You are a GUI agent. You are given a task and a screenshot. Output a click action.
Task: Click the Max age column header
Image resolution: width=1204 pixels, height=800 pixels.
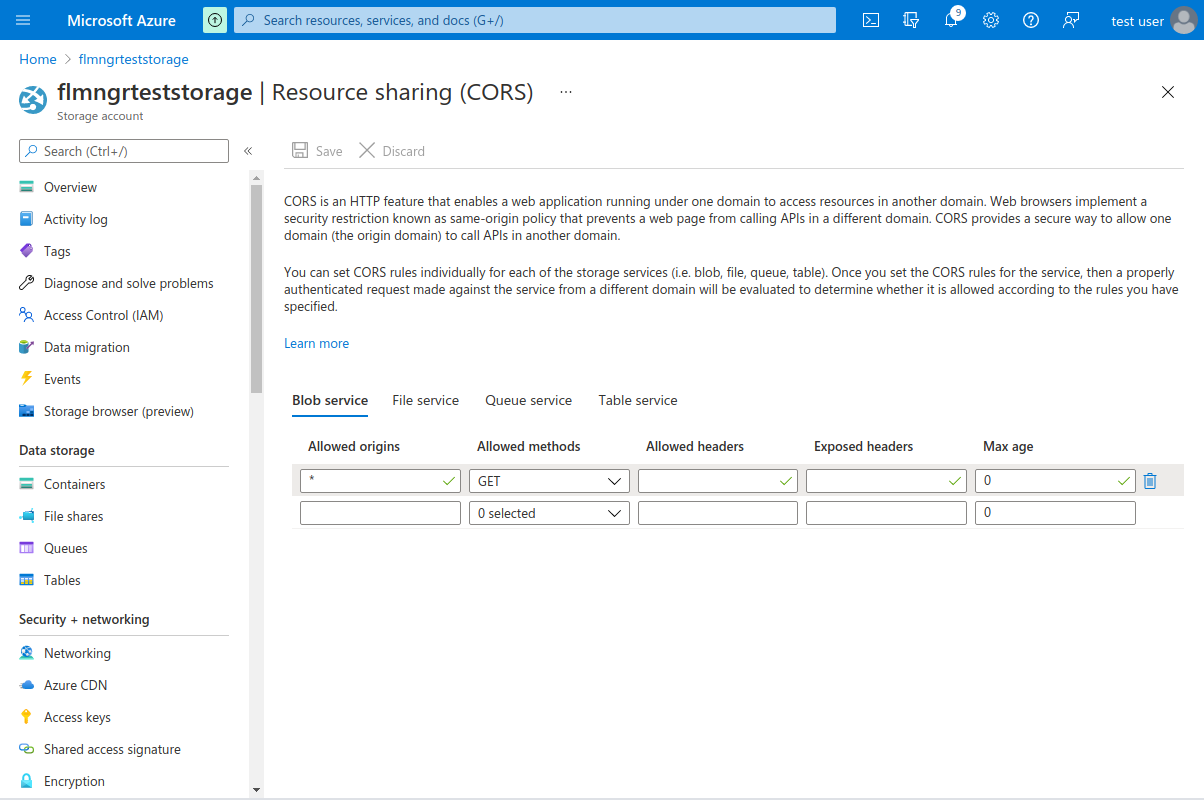(x=1008, y=446)
